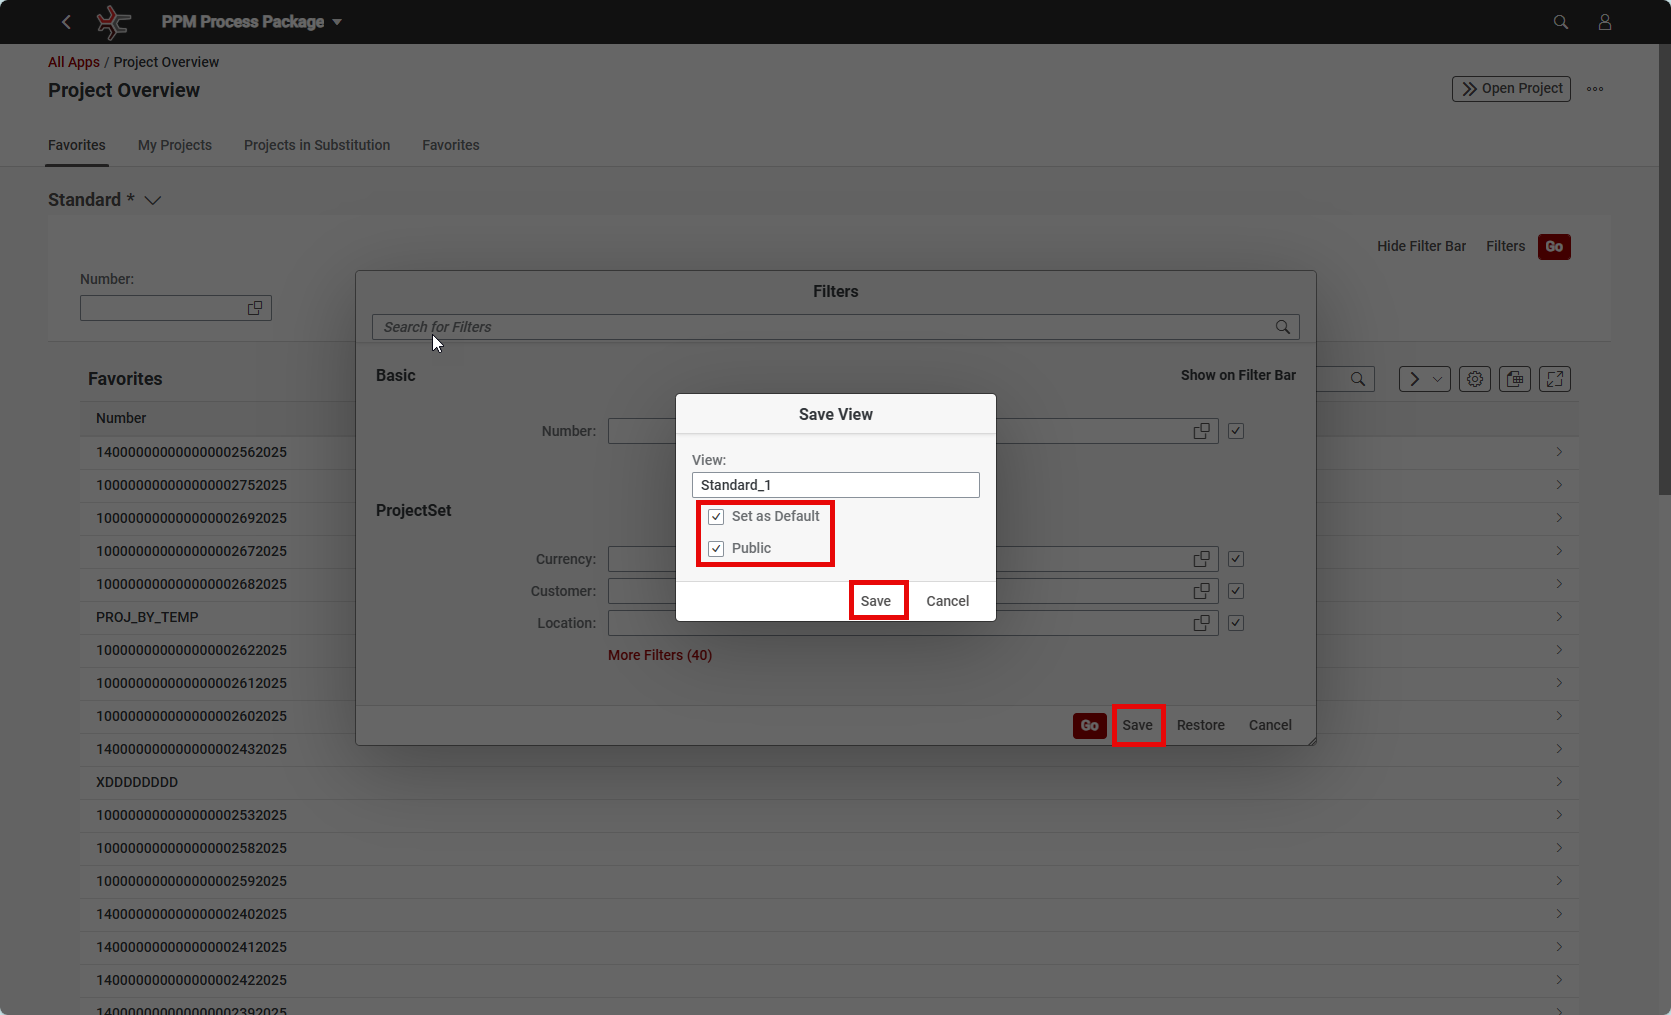
Task: Cancel the Save View dialog
Action: [947, 601]
